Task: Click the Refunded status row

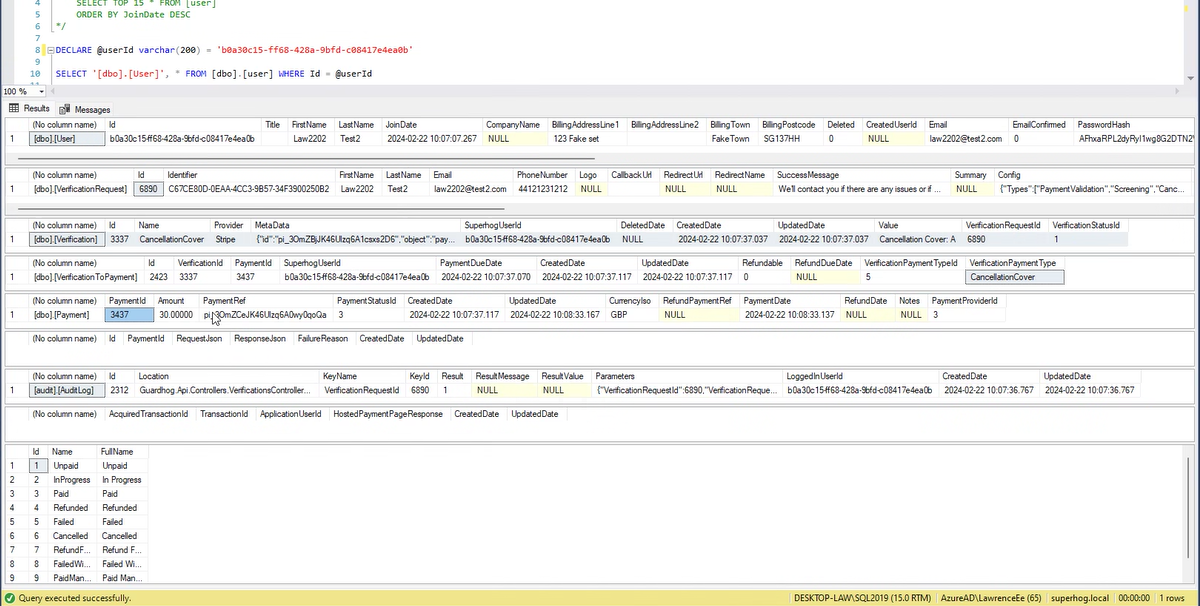Action: (71, 507)
